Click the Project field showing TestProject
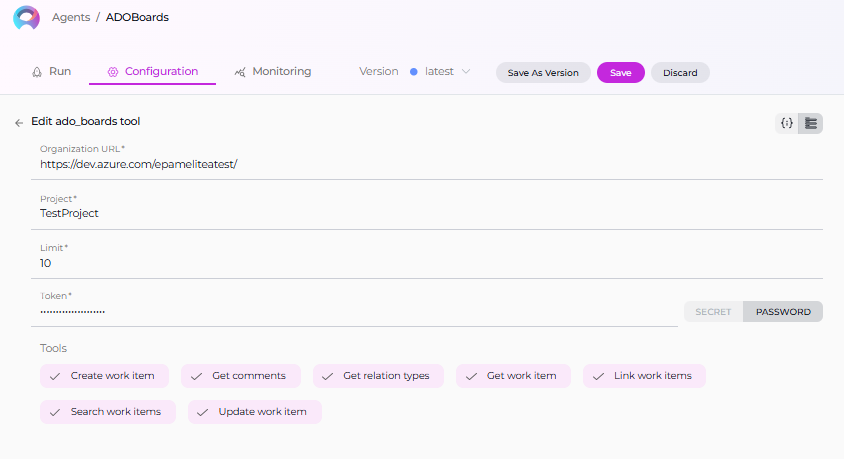 [427, 213]
